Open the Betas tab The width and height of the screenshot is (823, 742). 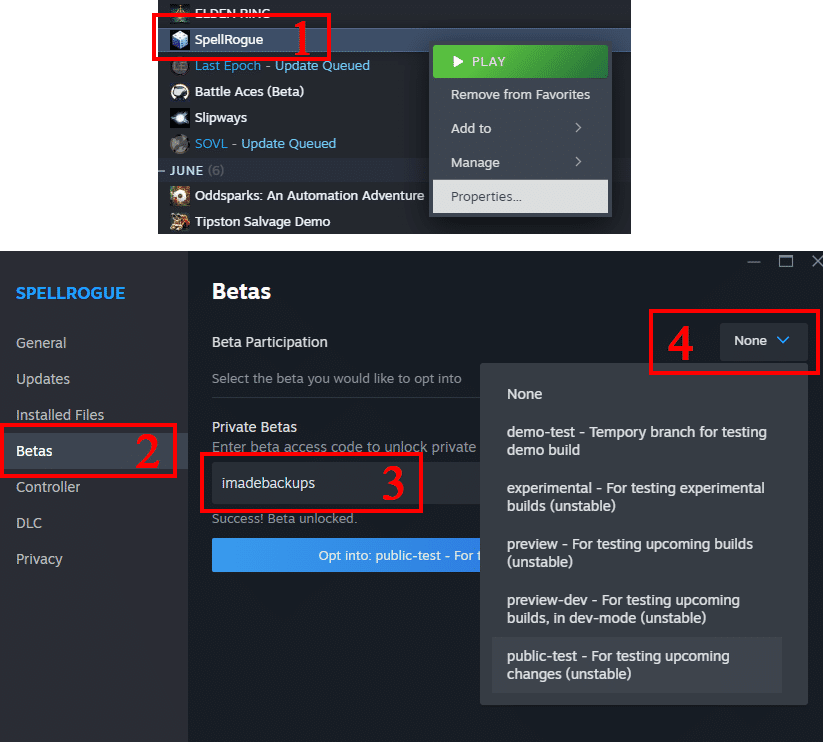click(x=94, y=451)
